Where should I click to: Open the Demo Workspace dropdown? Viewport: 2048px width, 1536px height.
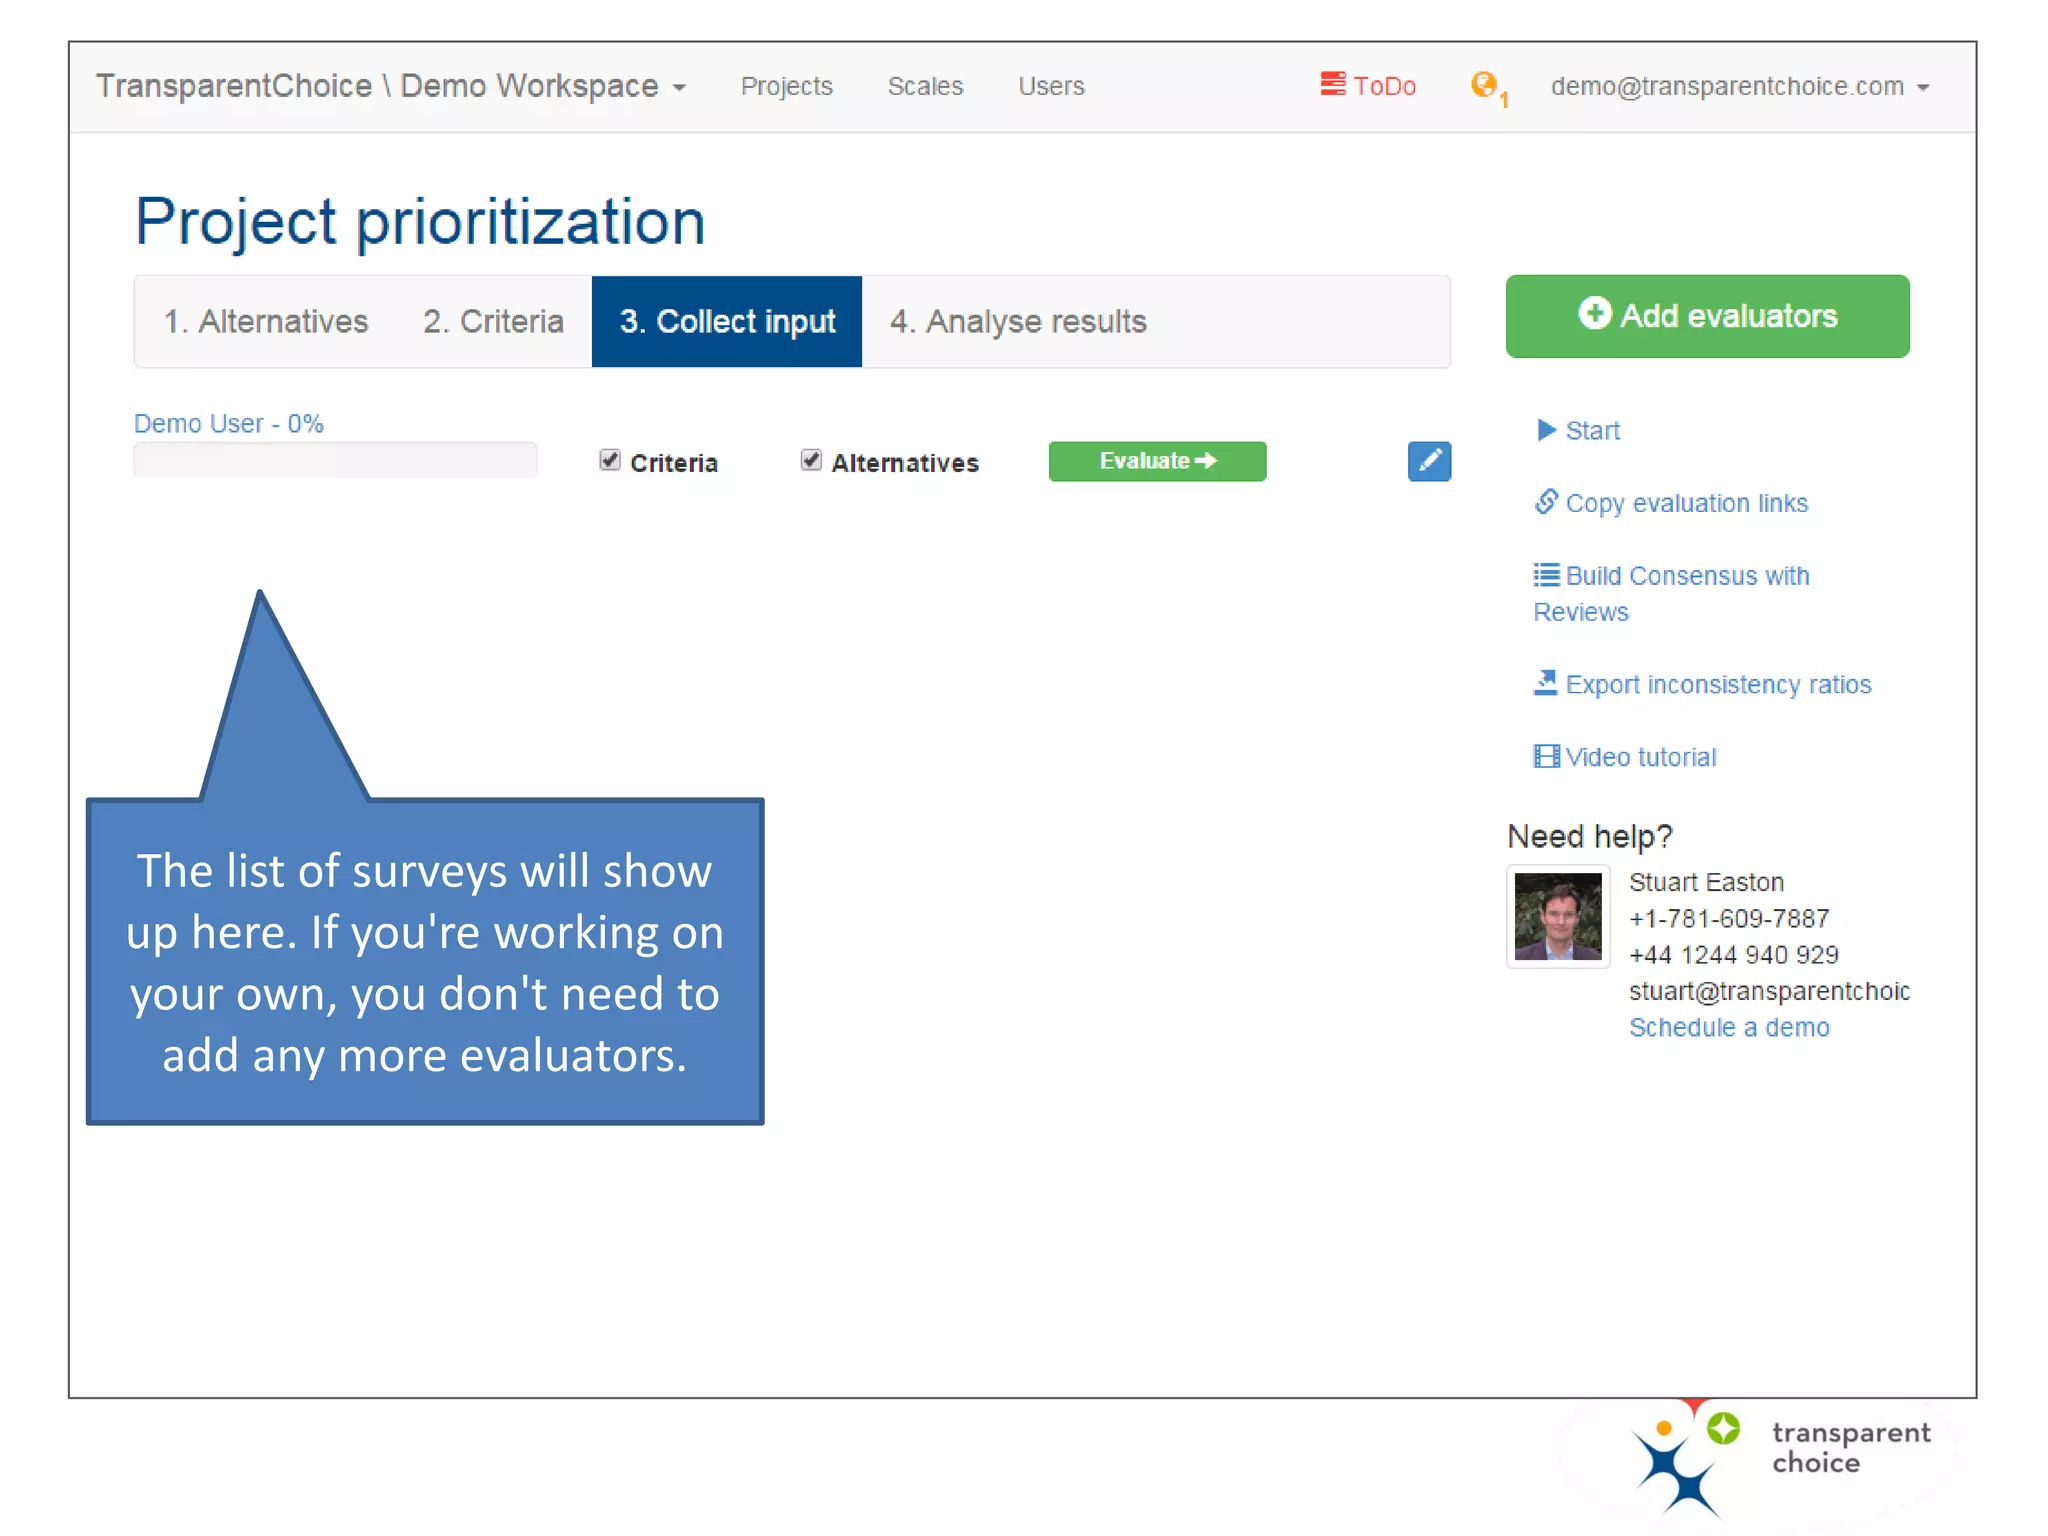[x=391, y=86]
